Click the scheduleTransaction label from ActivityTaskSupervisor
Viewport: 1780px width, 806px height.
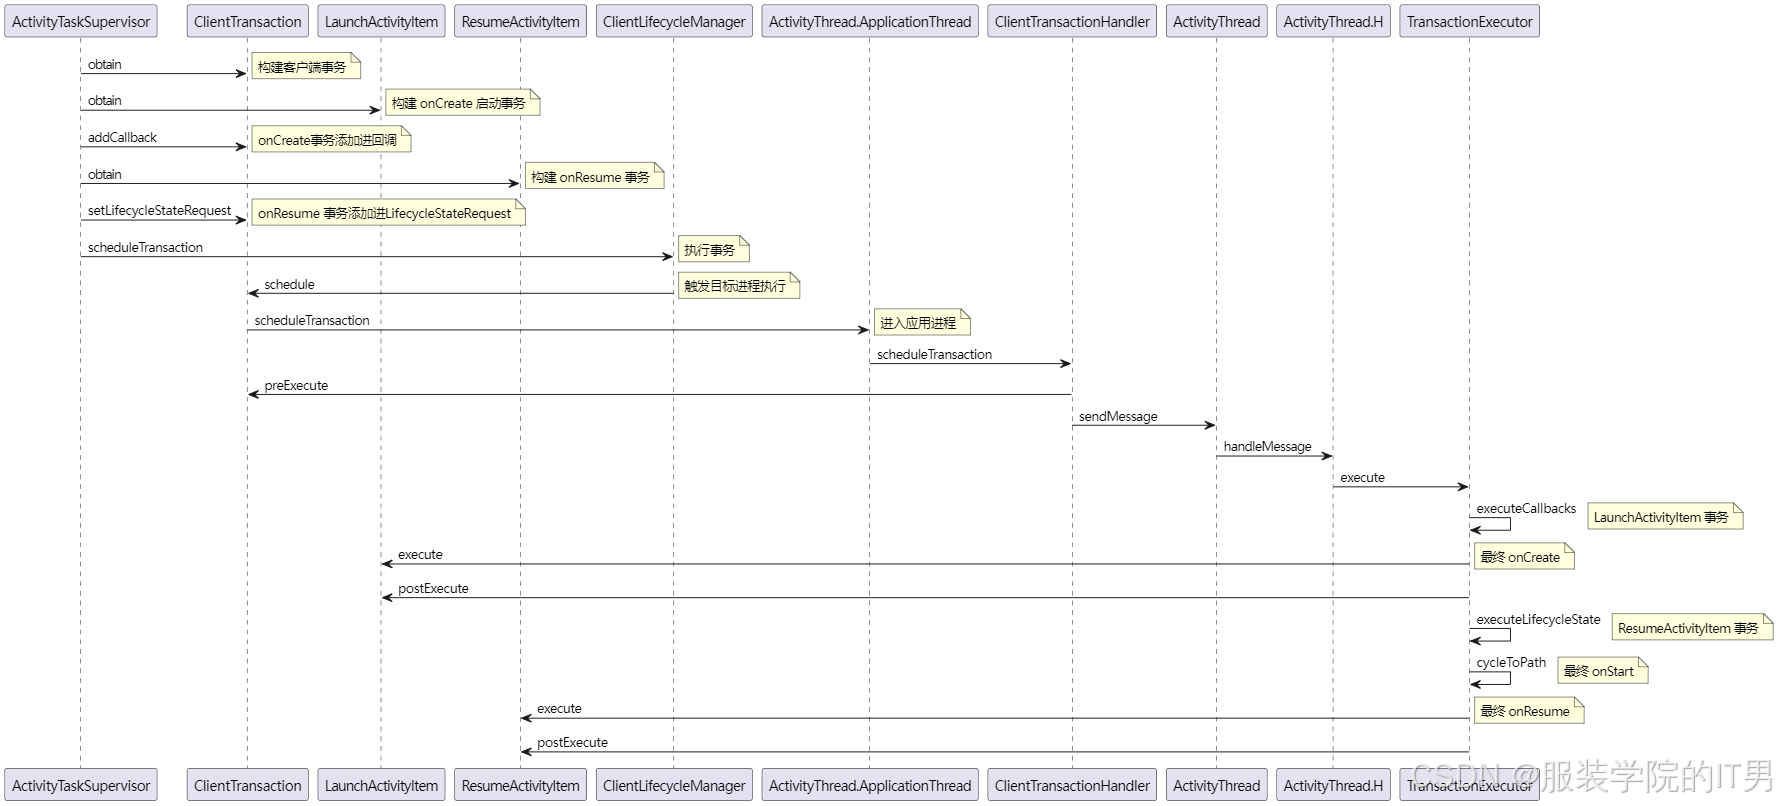pos(145,248)
